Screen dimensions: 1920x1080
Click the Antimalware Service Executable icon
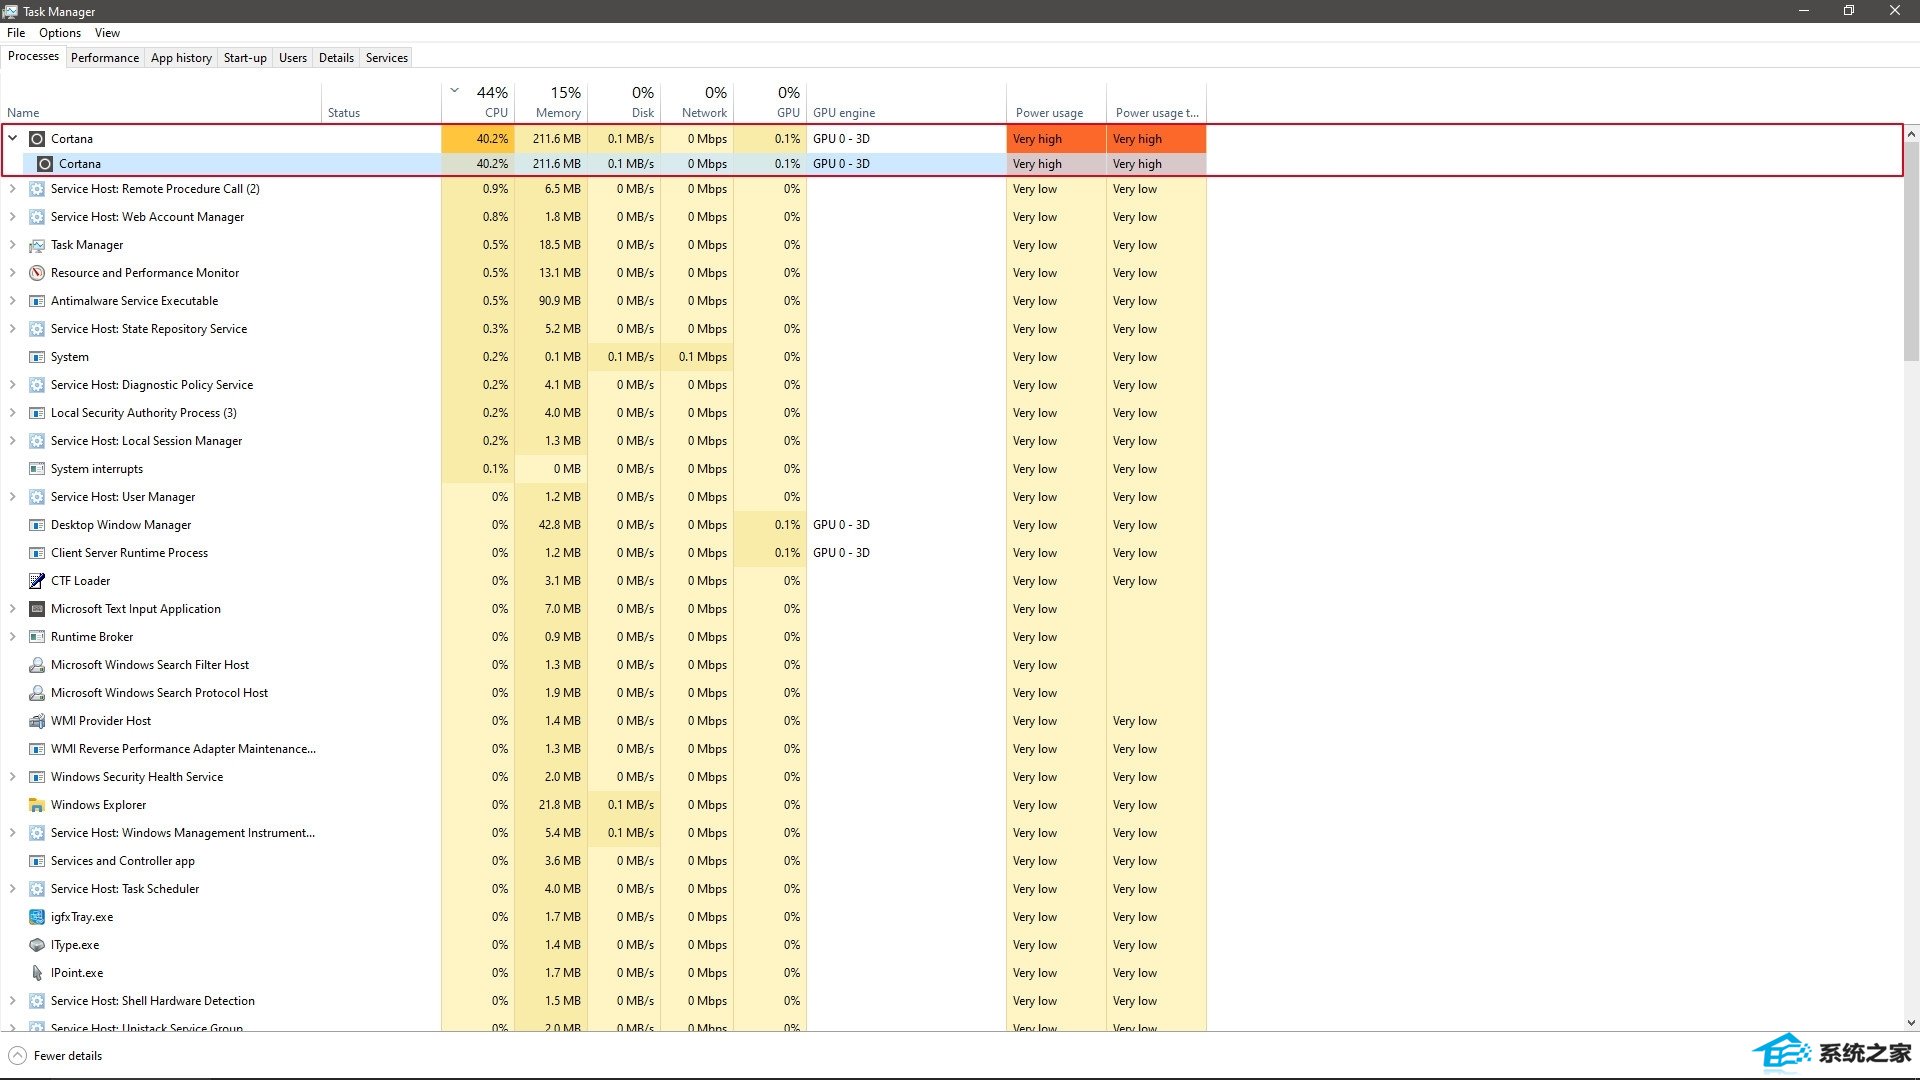click(x=37, y=301)
